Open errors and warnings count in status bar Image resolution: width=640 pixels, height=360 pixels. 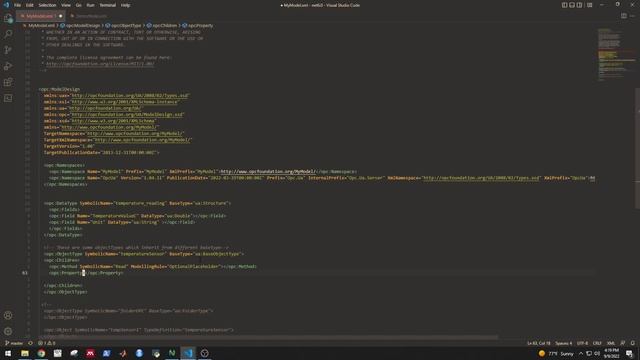pos(46,343)
